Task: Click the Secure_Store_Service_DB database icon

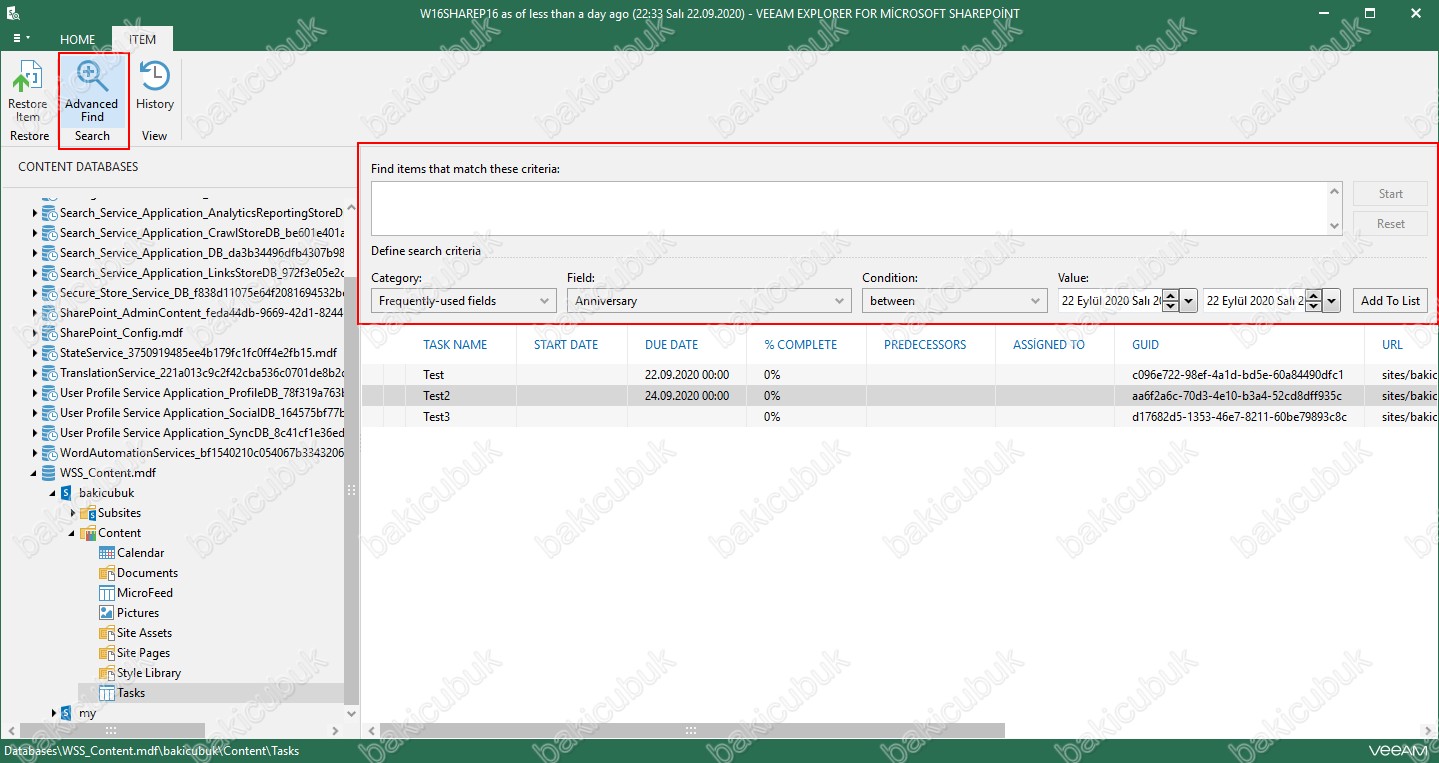Action: pyautogui.click(x=49, y=293)
